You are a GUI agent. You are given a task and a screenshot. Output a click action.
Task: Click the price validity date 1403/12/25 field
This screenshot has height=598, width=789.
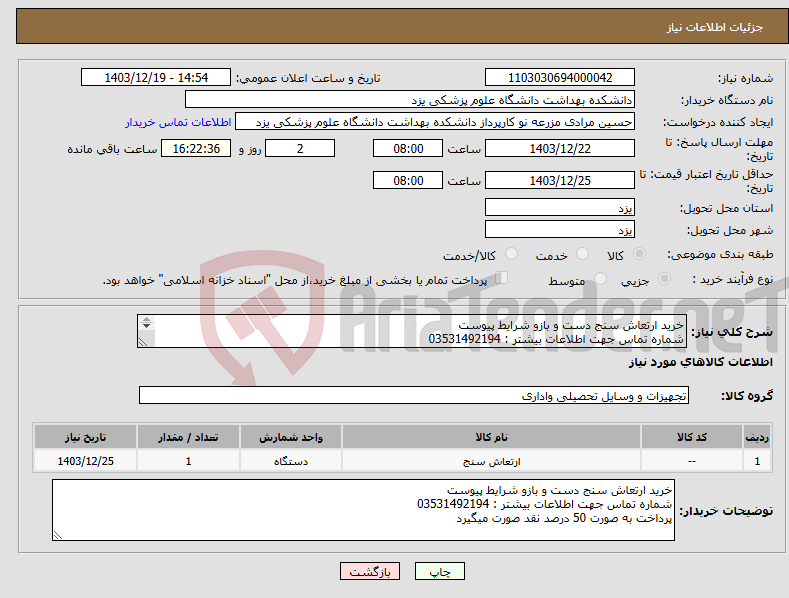coord(560,180)
